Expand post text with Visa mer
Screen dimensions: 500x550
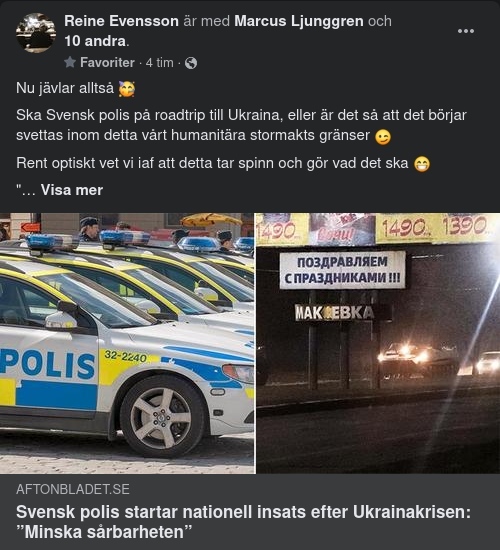pyautogui.click(x=72, y=190)
